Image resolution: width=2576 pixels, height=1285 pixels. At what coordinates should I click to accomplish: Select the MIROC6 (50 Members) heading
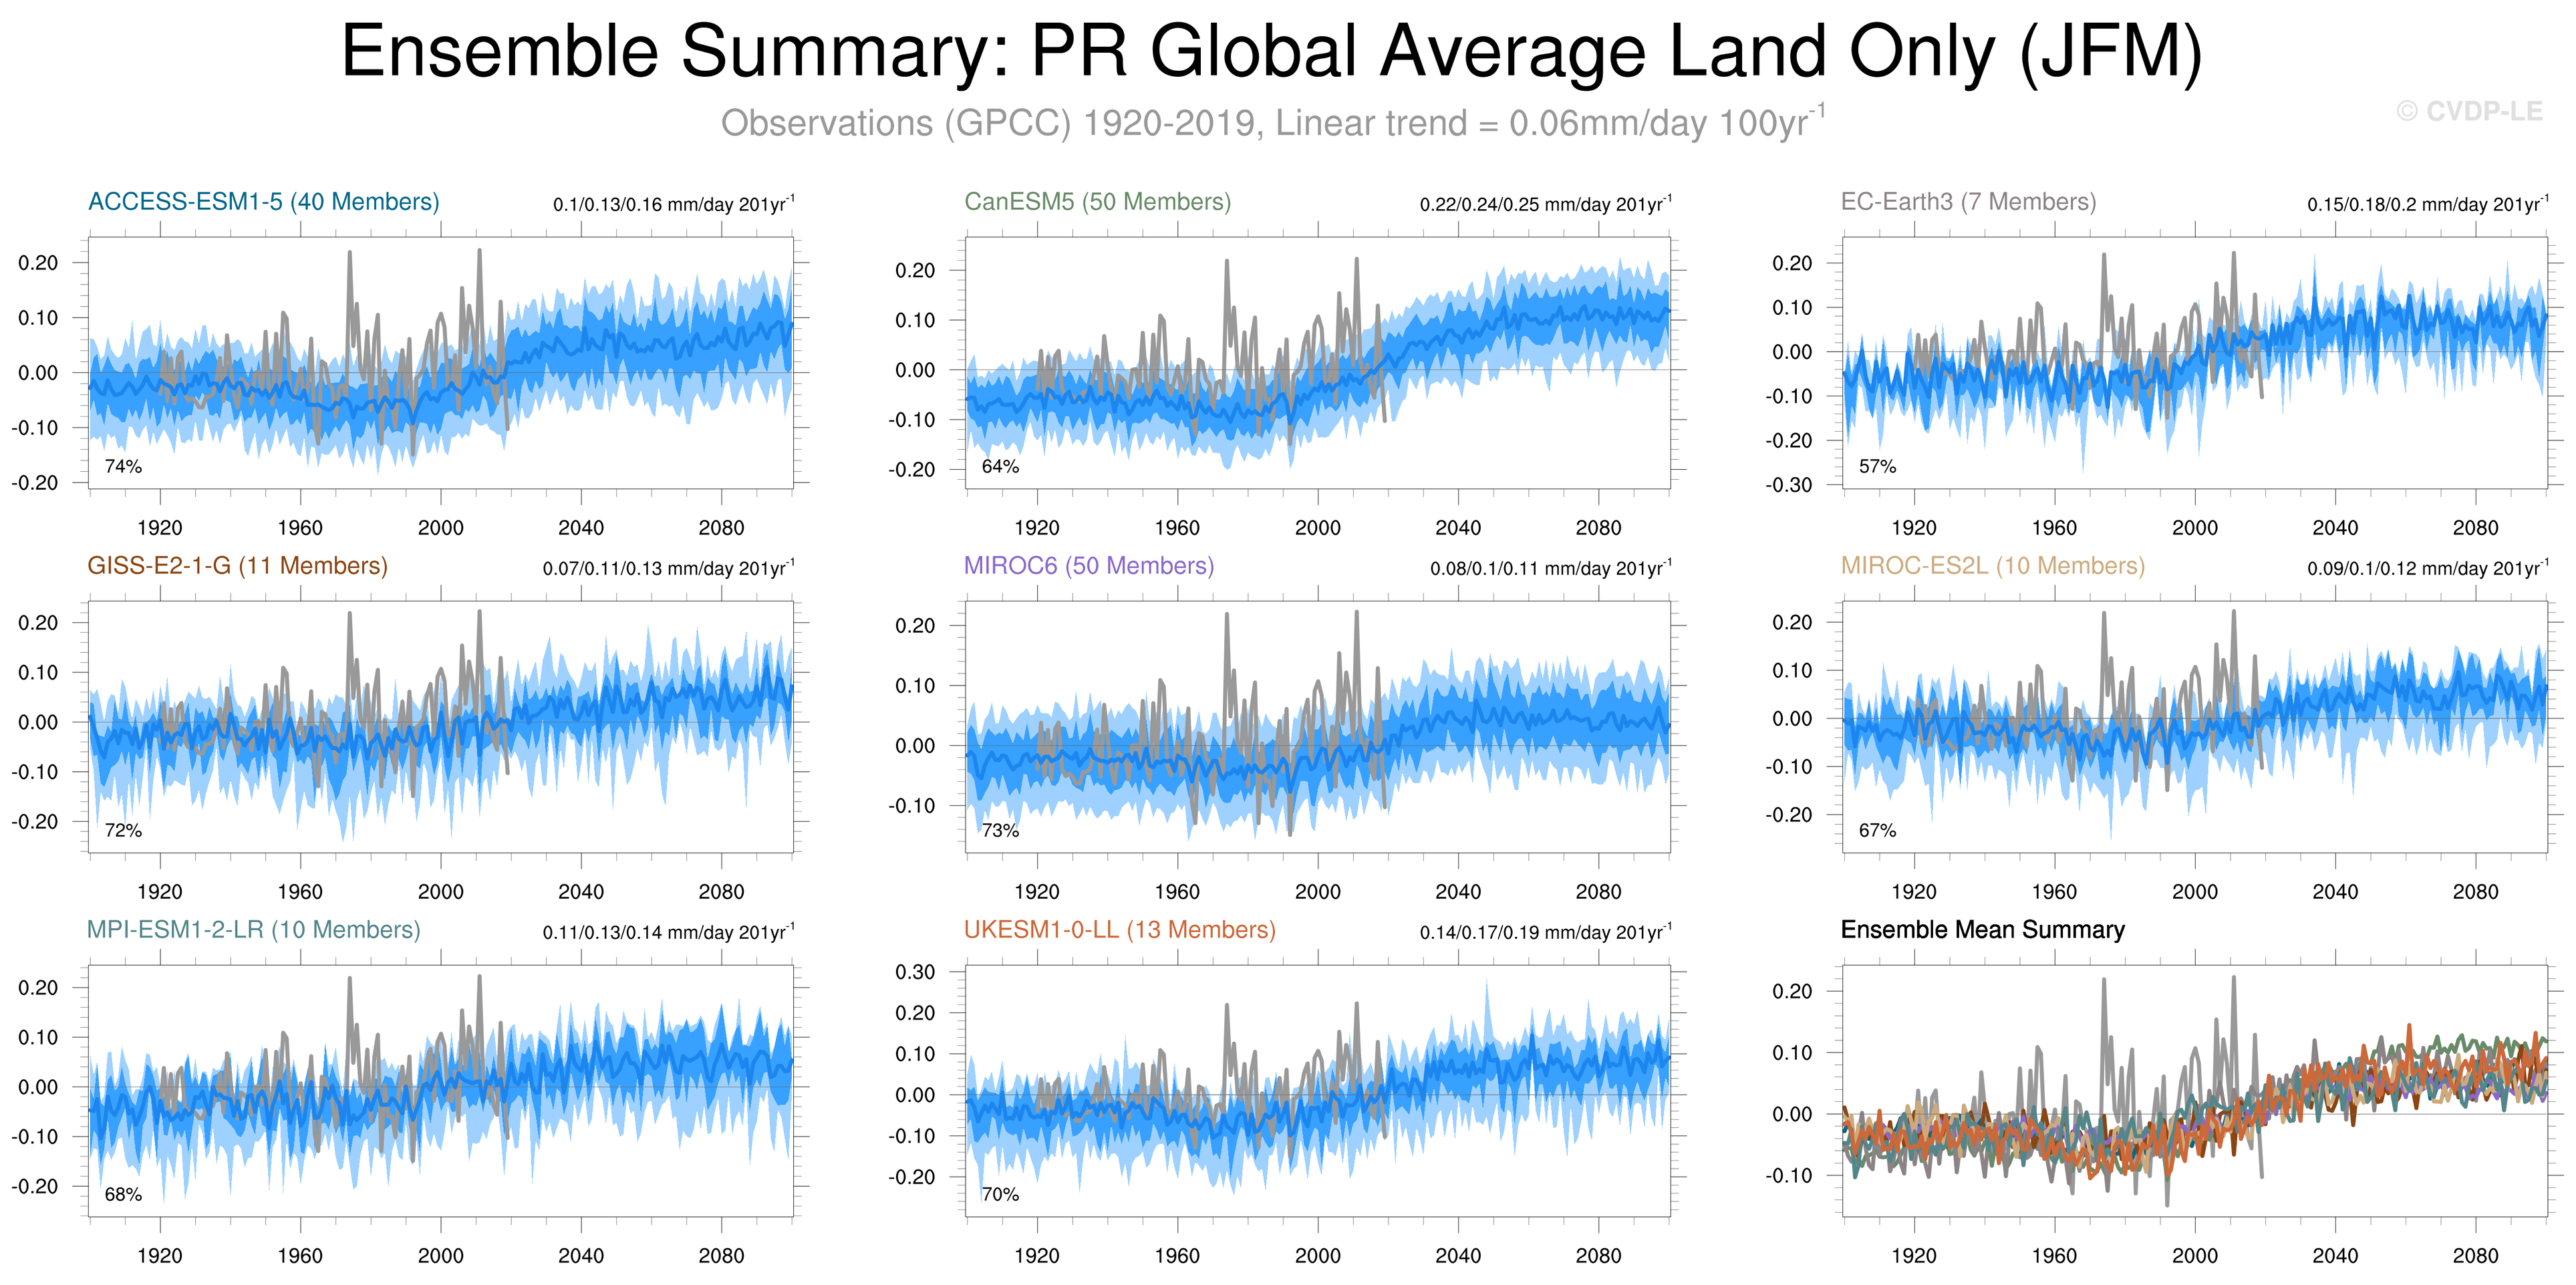coord(1088,566)
